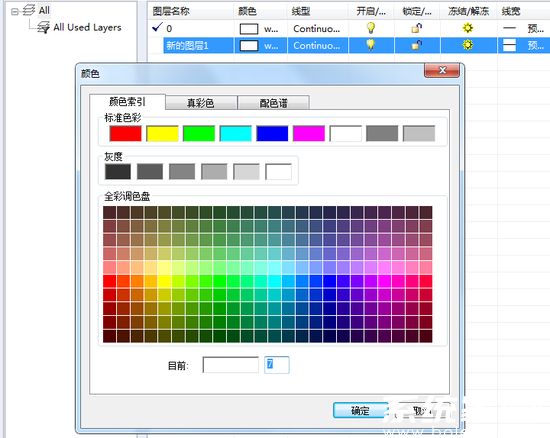Click the All layers stack icon

click(29, 10)
